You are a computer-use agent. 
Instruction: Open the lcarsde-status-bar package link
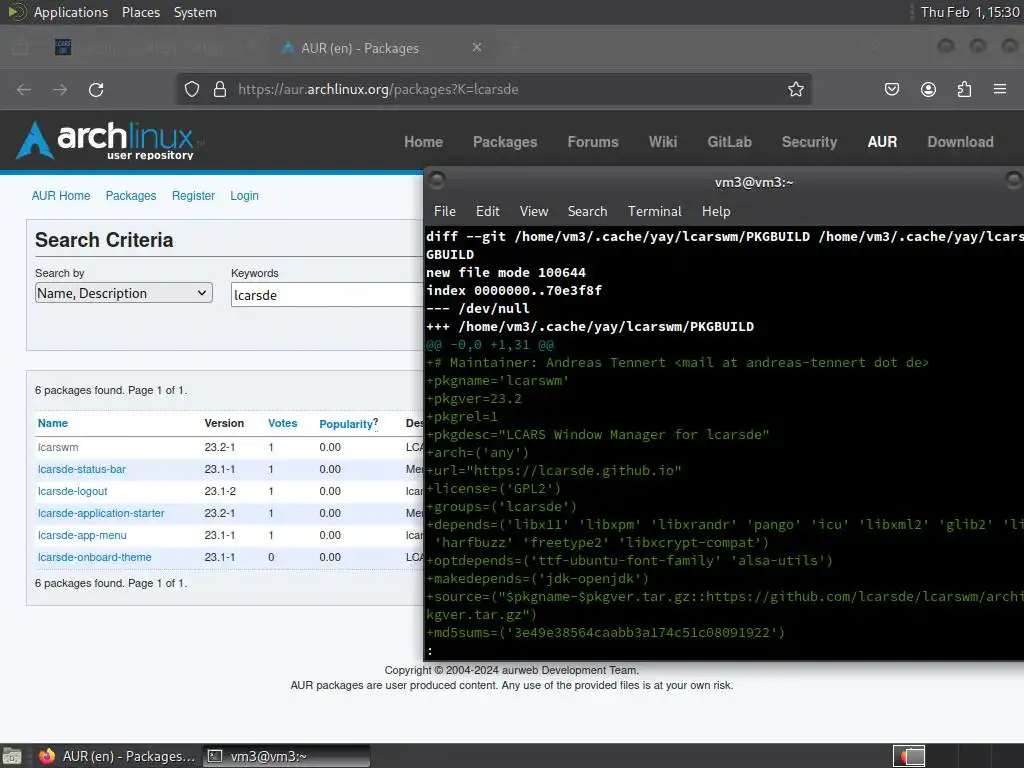point(82,470)
